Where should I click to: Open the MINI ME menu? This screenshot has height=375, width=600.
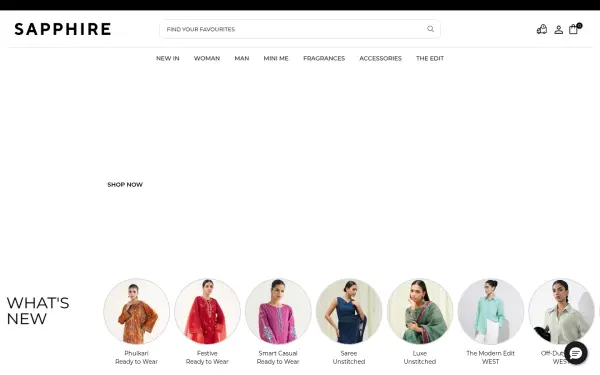pos(276,58)
